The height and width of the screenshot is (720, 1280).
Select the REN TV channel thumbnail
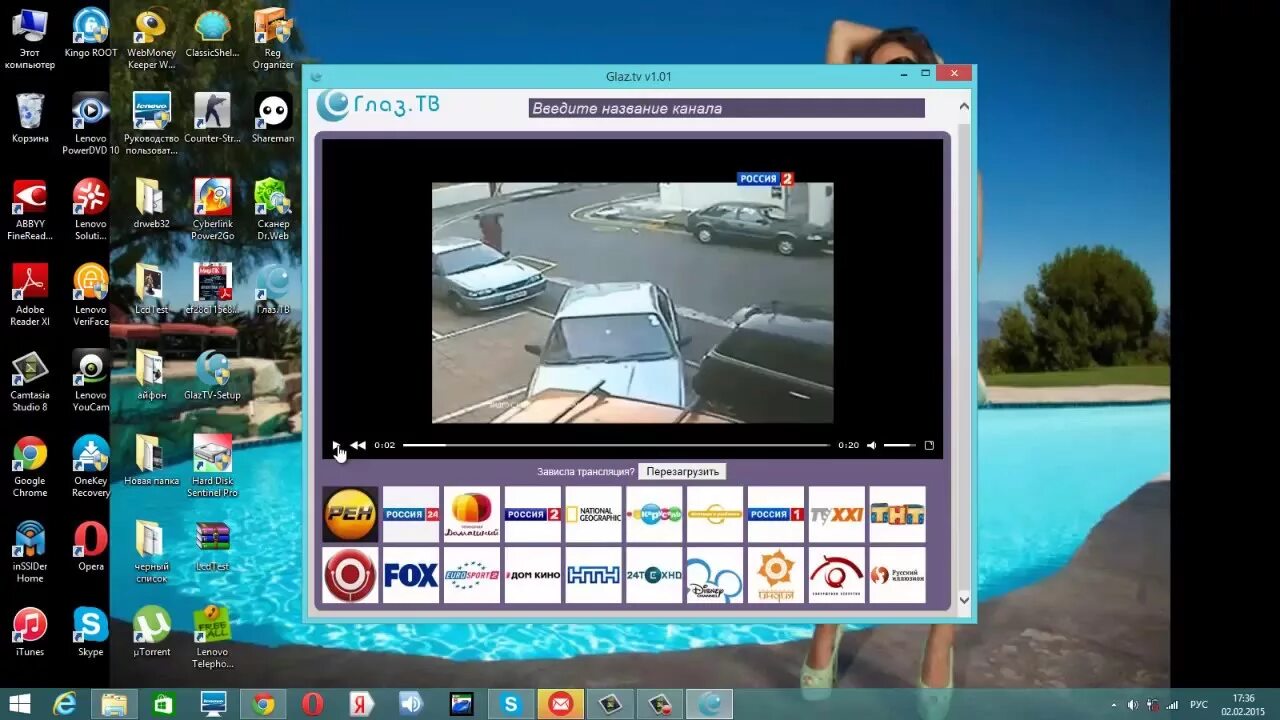pos(350,514)
